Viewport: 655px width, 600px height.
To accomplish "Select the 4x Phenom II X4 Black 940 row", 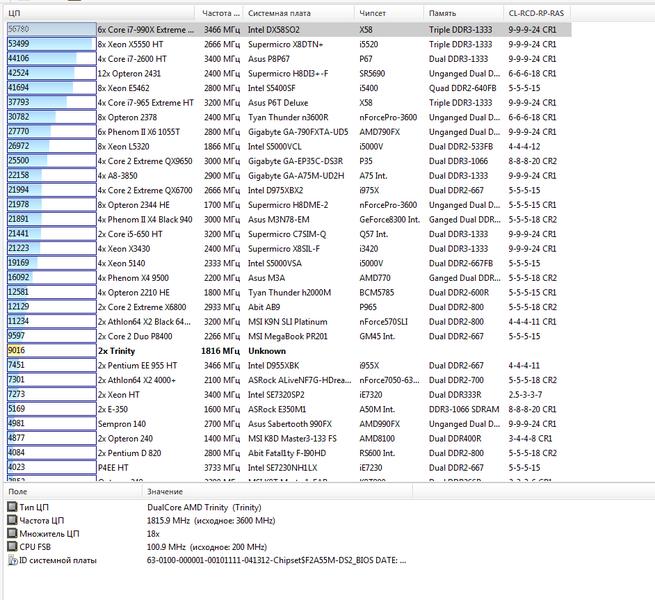I will (289, 220).
